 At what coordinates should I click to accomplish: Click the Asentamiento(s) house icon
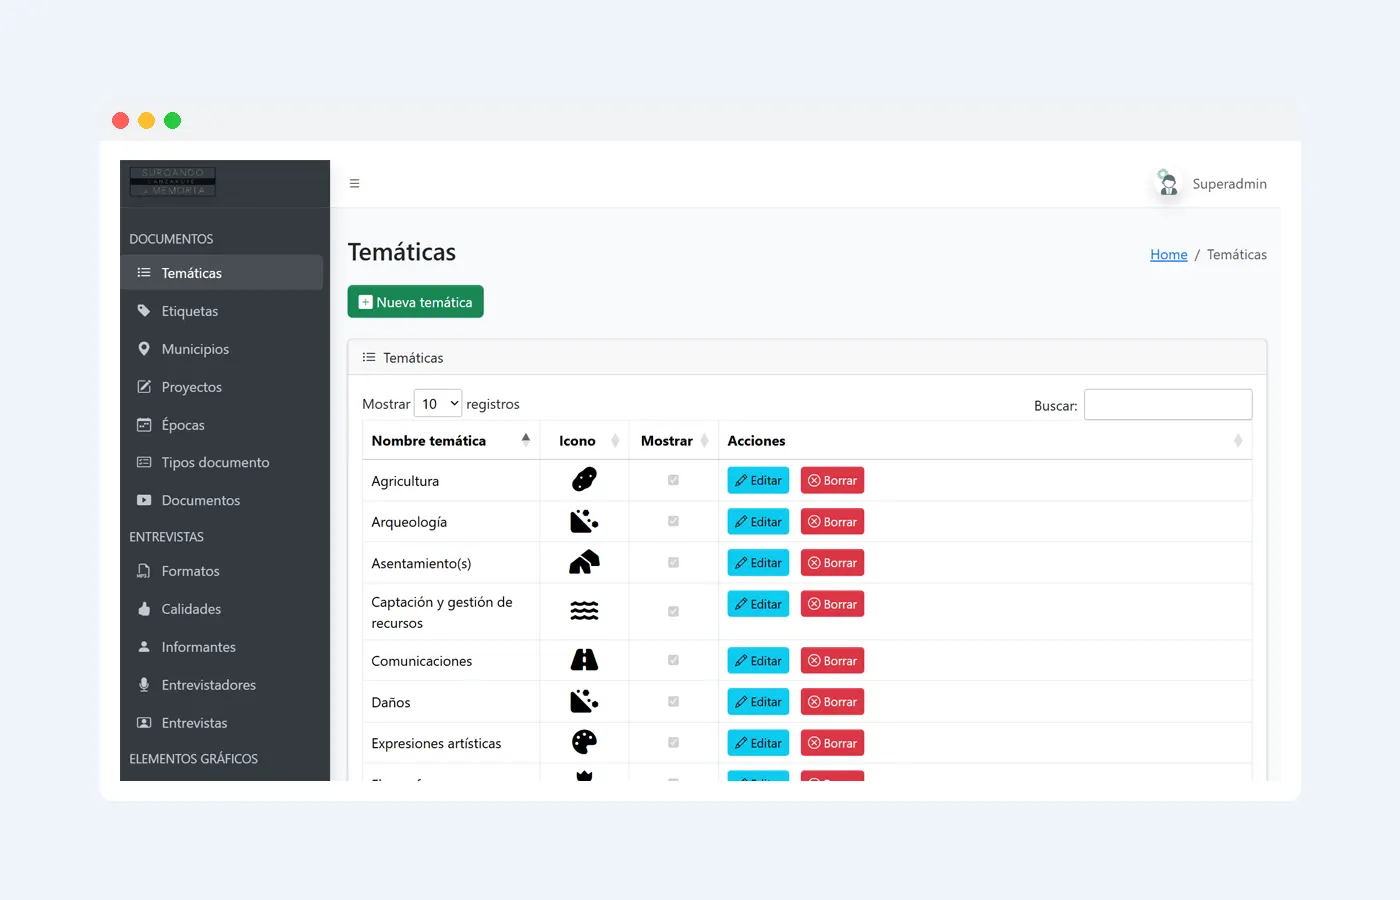tap(584, 563)
